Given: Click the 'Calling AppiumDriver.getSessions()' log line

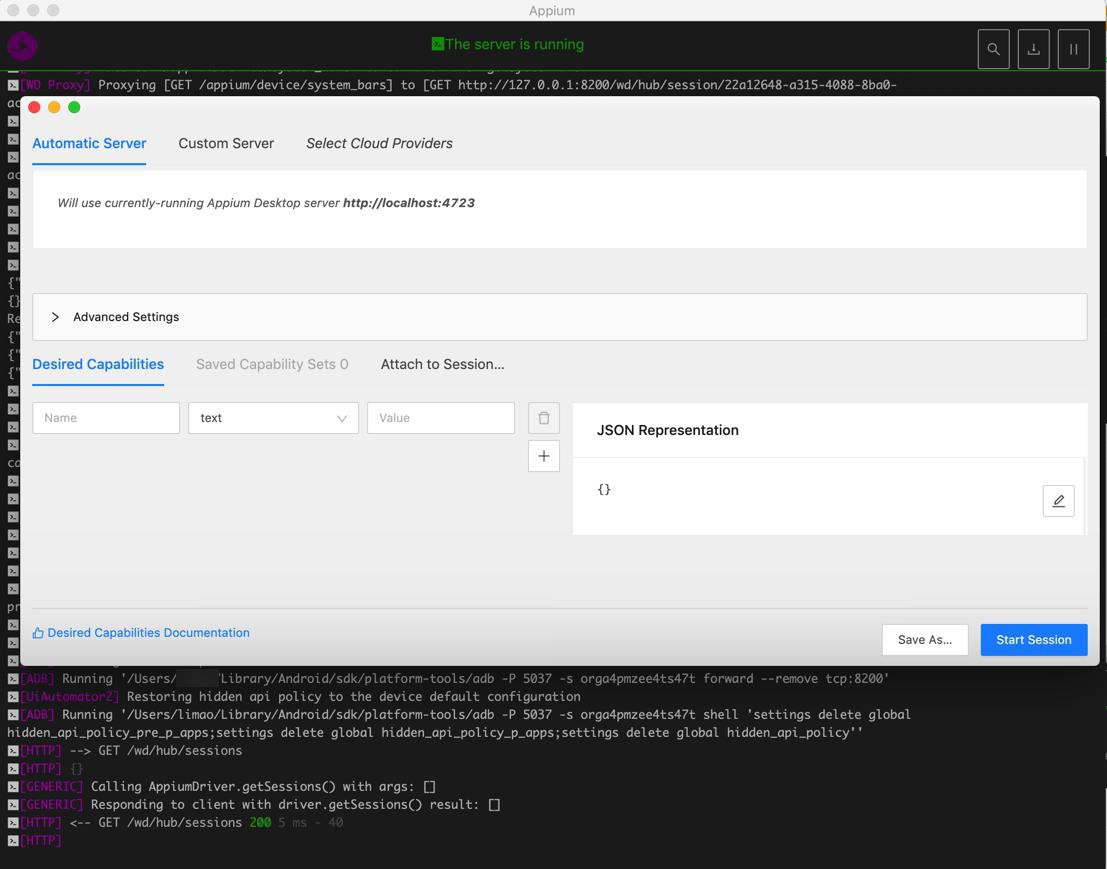Looking at the screenshot, I should click(221, 786).
